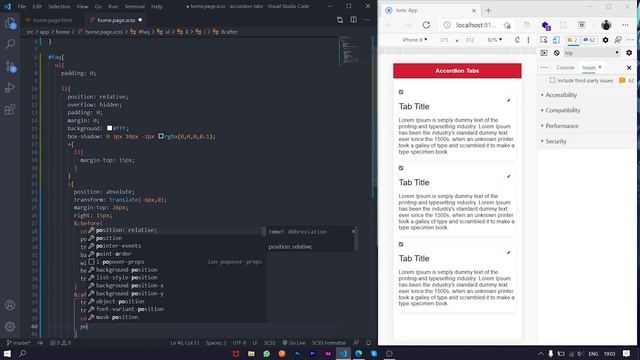Toggle device emulation in DevTools
Screen dimensions: 640x360
556,40
